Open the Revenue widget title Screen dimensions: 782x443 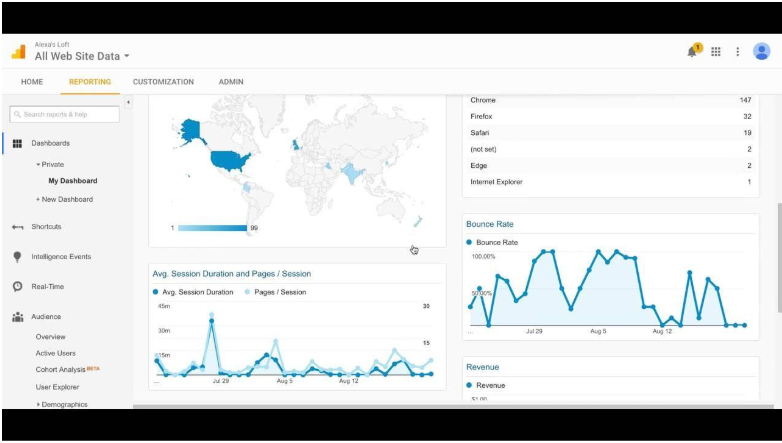pos(482,367)
